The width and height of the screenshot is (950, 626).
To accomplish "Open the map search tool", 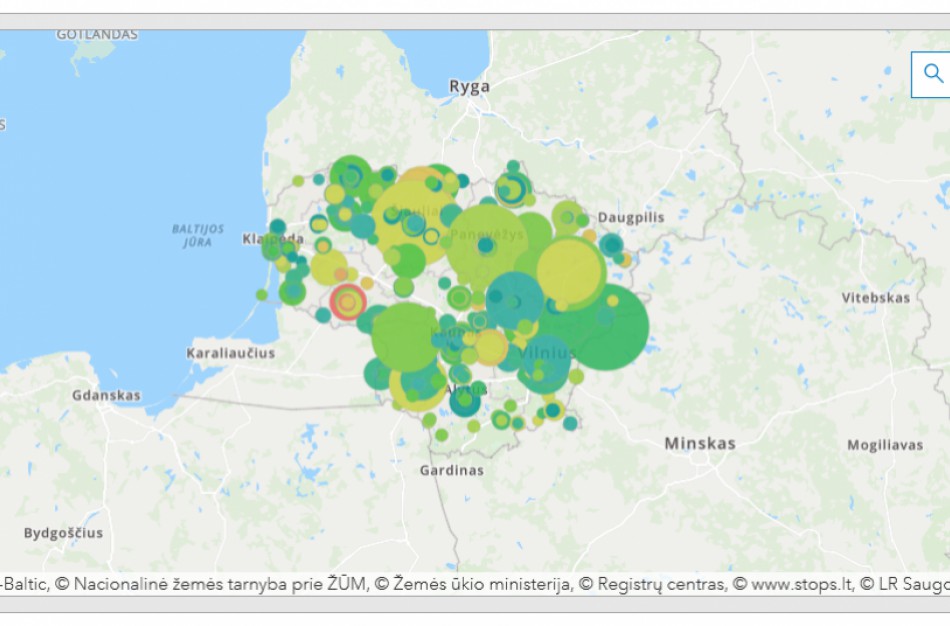I will coord(933,72).
